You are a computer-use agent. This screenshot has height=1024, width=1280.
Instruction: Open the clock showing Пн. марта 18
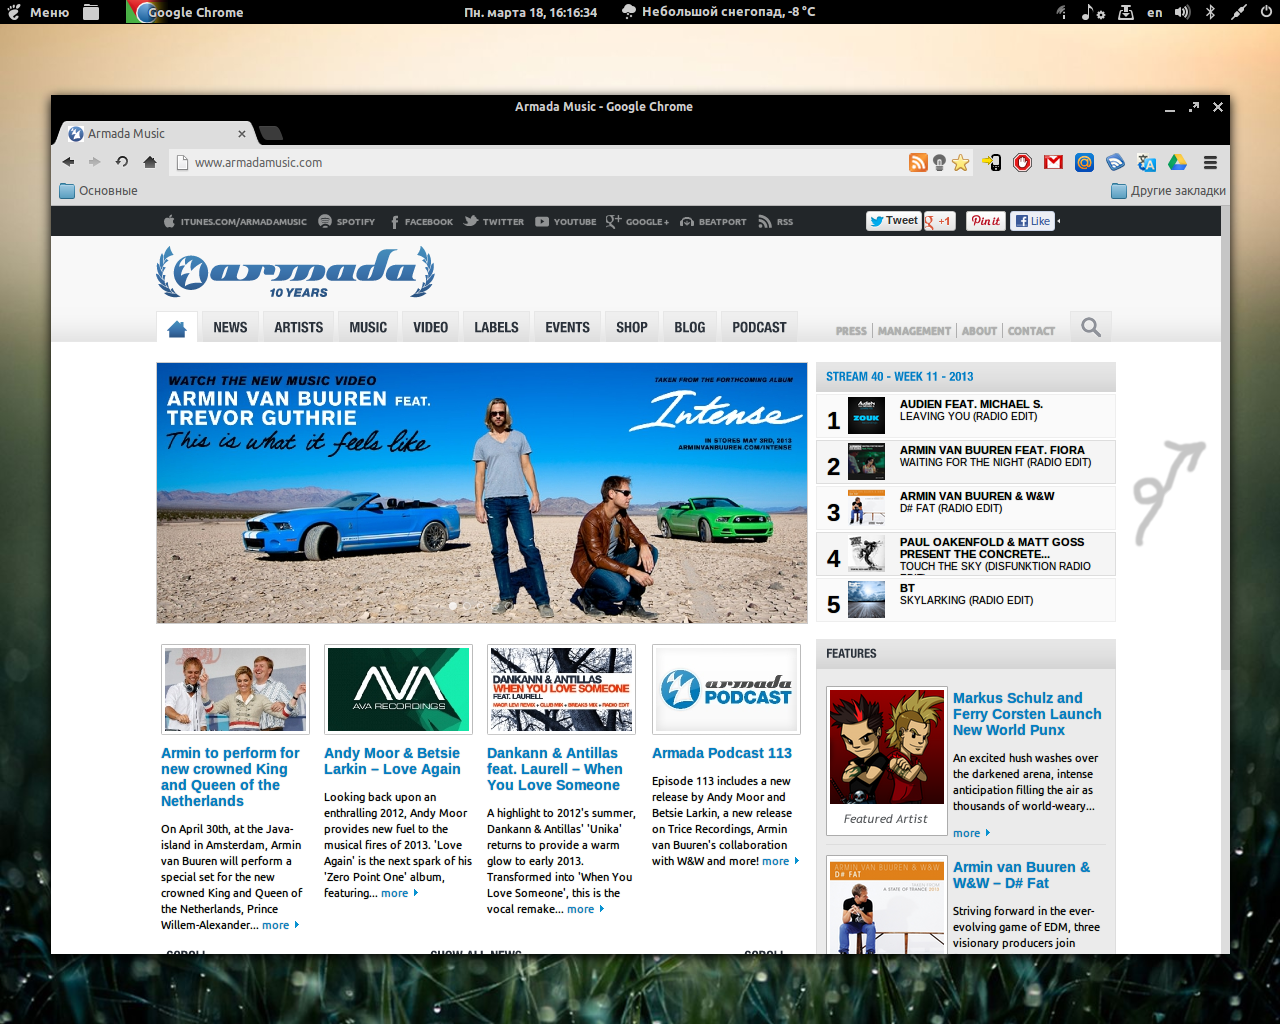click(530, 12)
